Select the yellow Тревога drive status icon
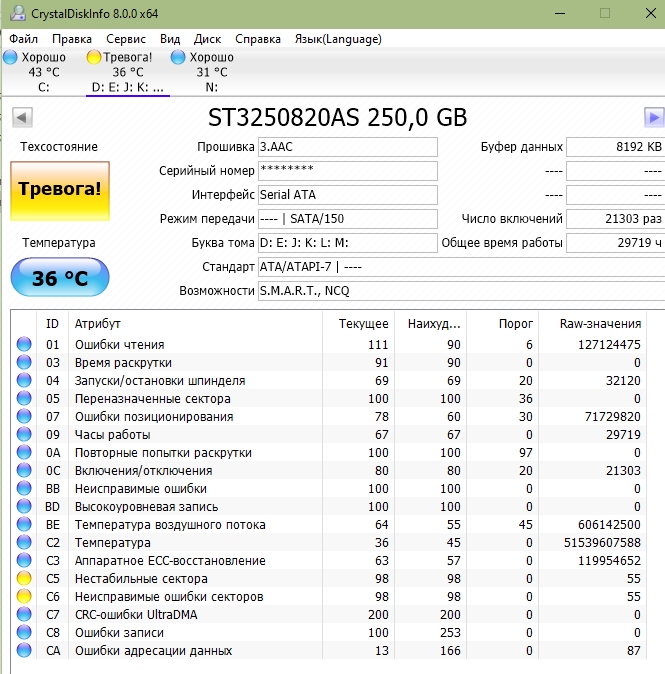Screen dimensions: 665x674 (95, 57)
